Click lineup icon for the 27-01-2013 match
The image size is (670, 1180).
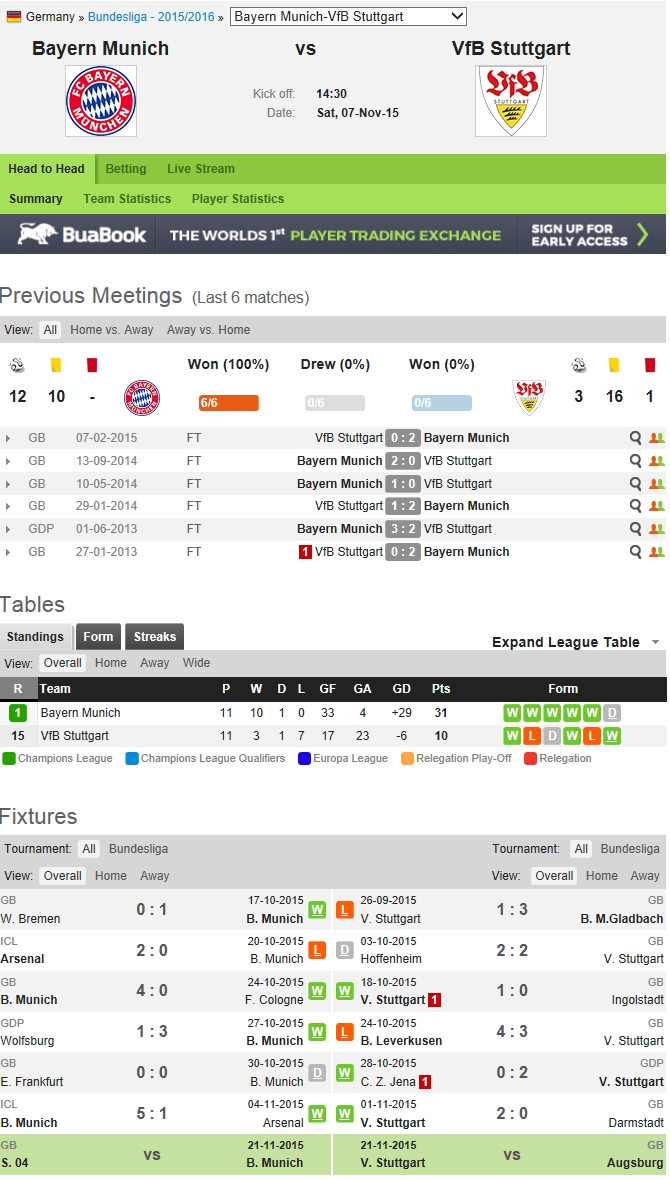point(656,552)
